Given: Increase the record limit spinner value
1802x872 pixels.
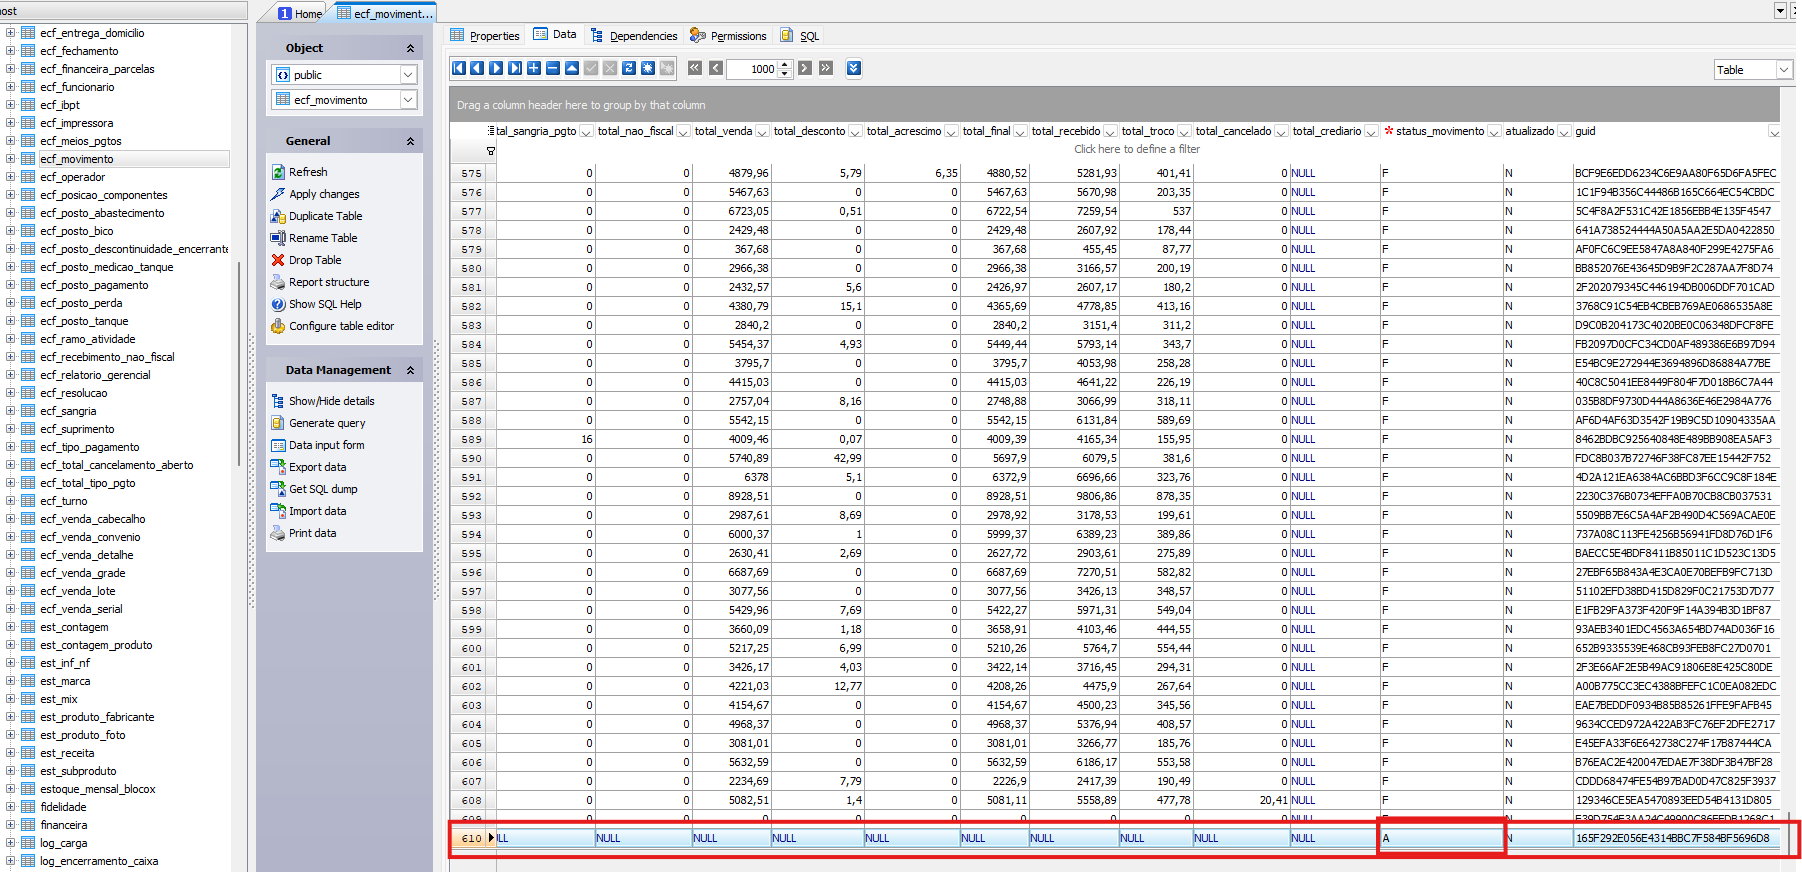Looking at the screenshot, I should pos(785,64).
